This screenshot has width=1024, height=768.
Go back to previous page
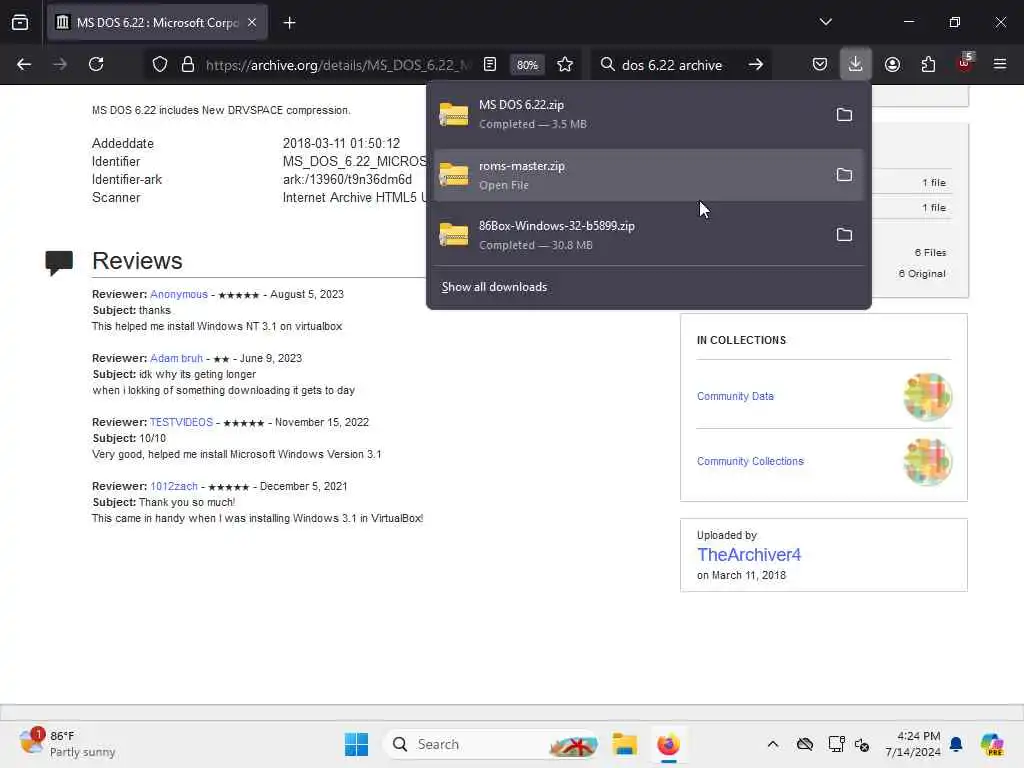[24, 64]
